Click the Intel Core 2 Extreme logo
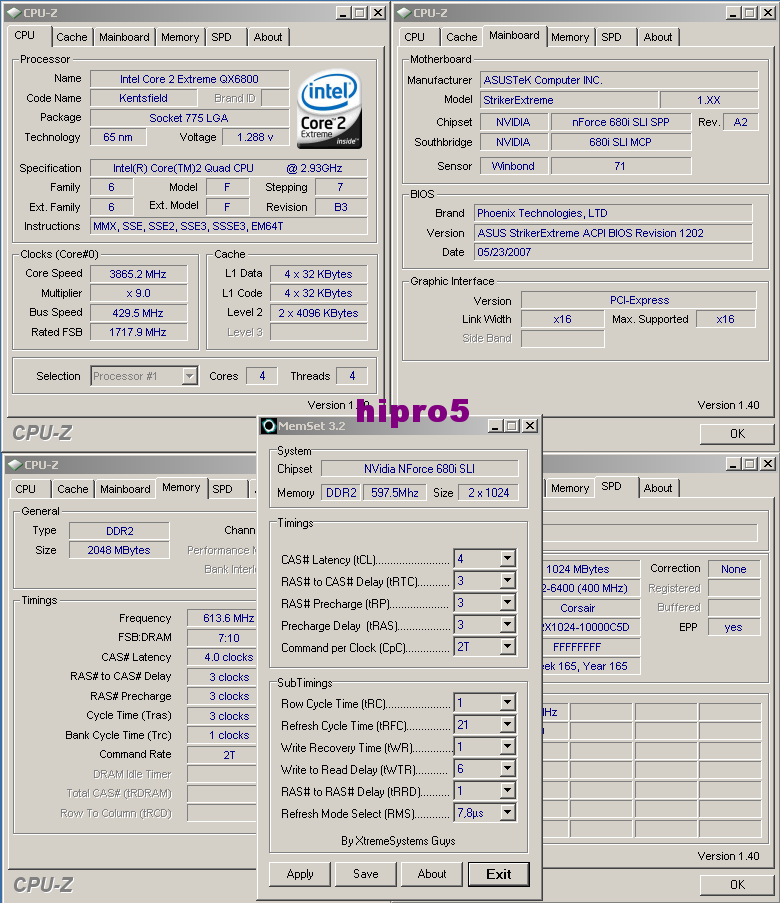Screen dimensions: 780x903 coord(329,109)
